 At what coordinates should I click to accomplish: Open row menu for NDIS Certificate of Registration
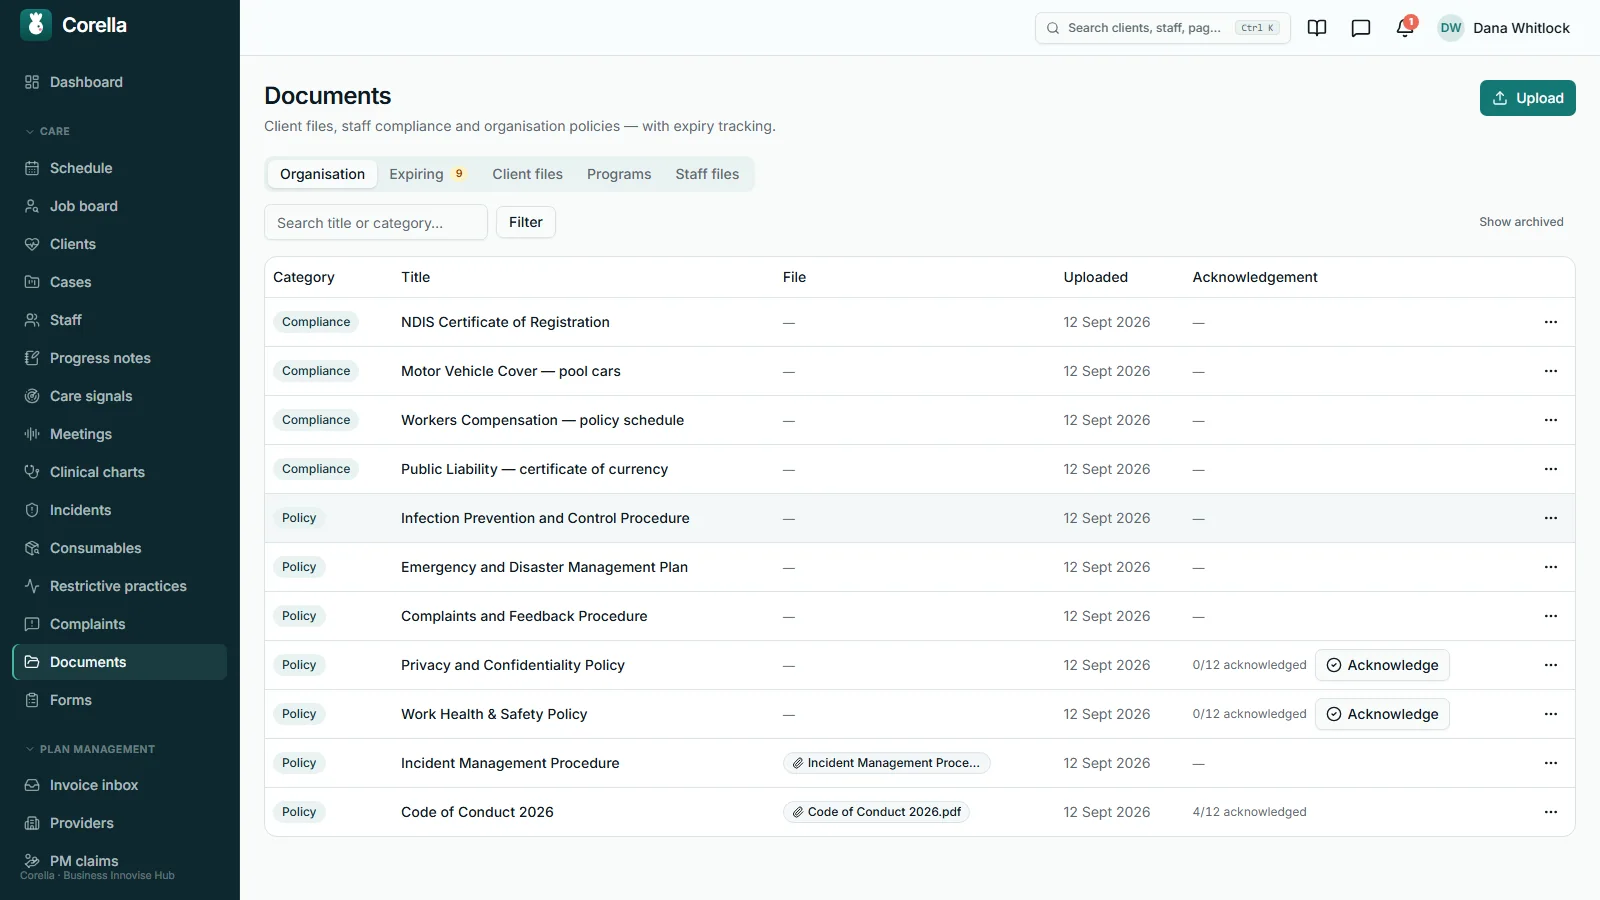coord(1551,322)
